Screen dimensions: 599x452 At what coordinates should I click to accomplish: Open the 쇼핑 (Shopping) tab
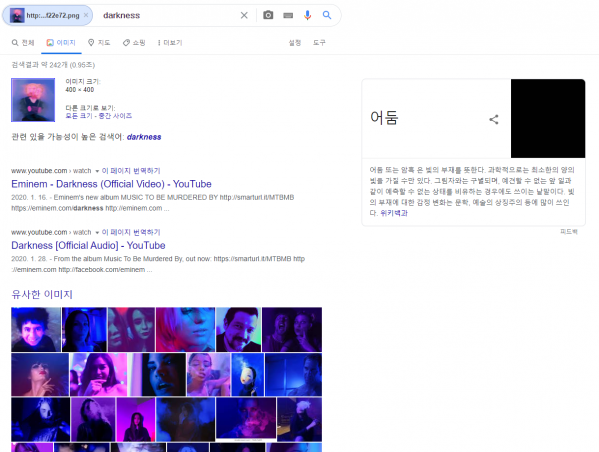[x=134, y=42]
